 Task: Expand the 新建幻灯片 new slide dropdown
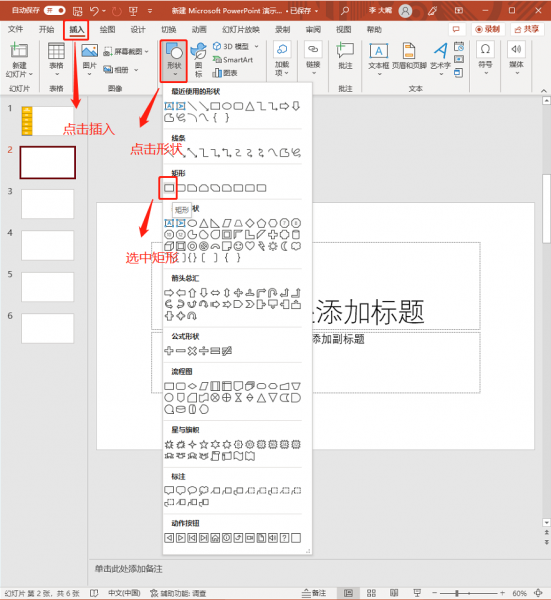[x=31, y=74]
